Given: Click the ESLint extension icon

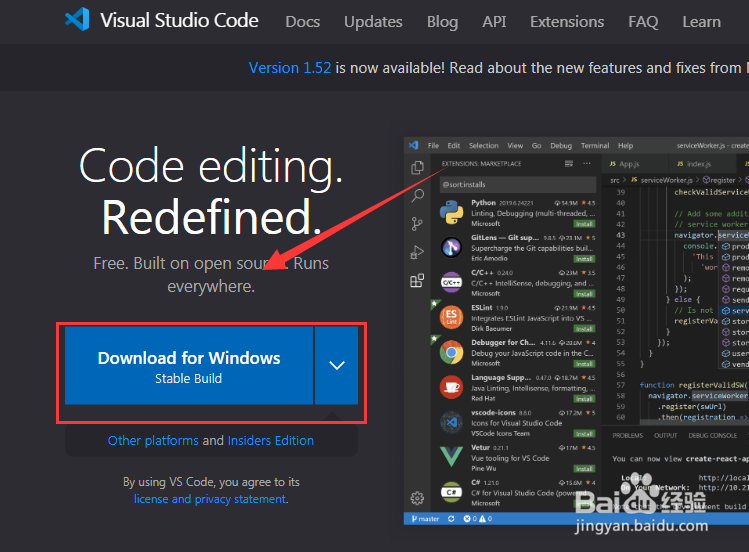Looking at the screenshot, I should pos(451,317).
